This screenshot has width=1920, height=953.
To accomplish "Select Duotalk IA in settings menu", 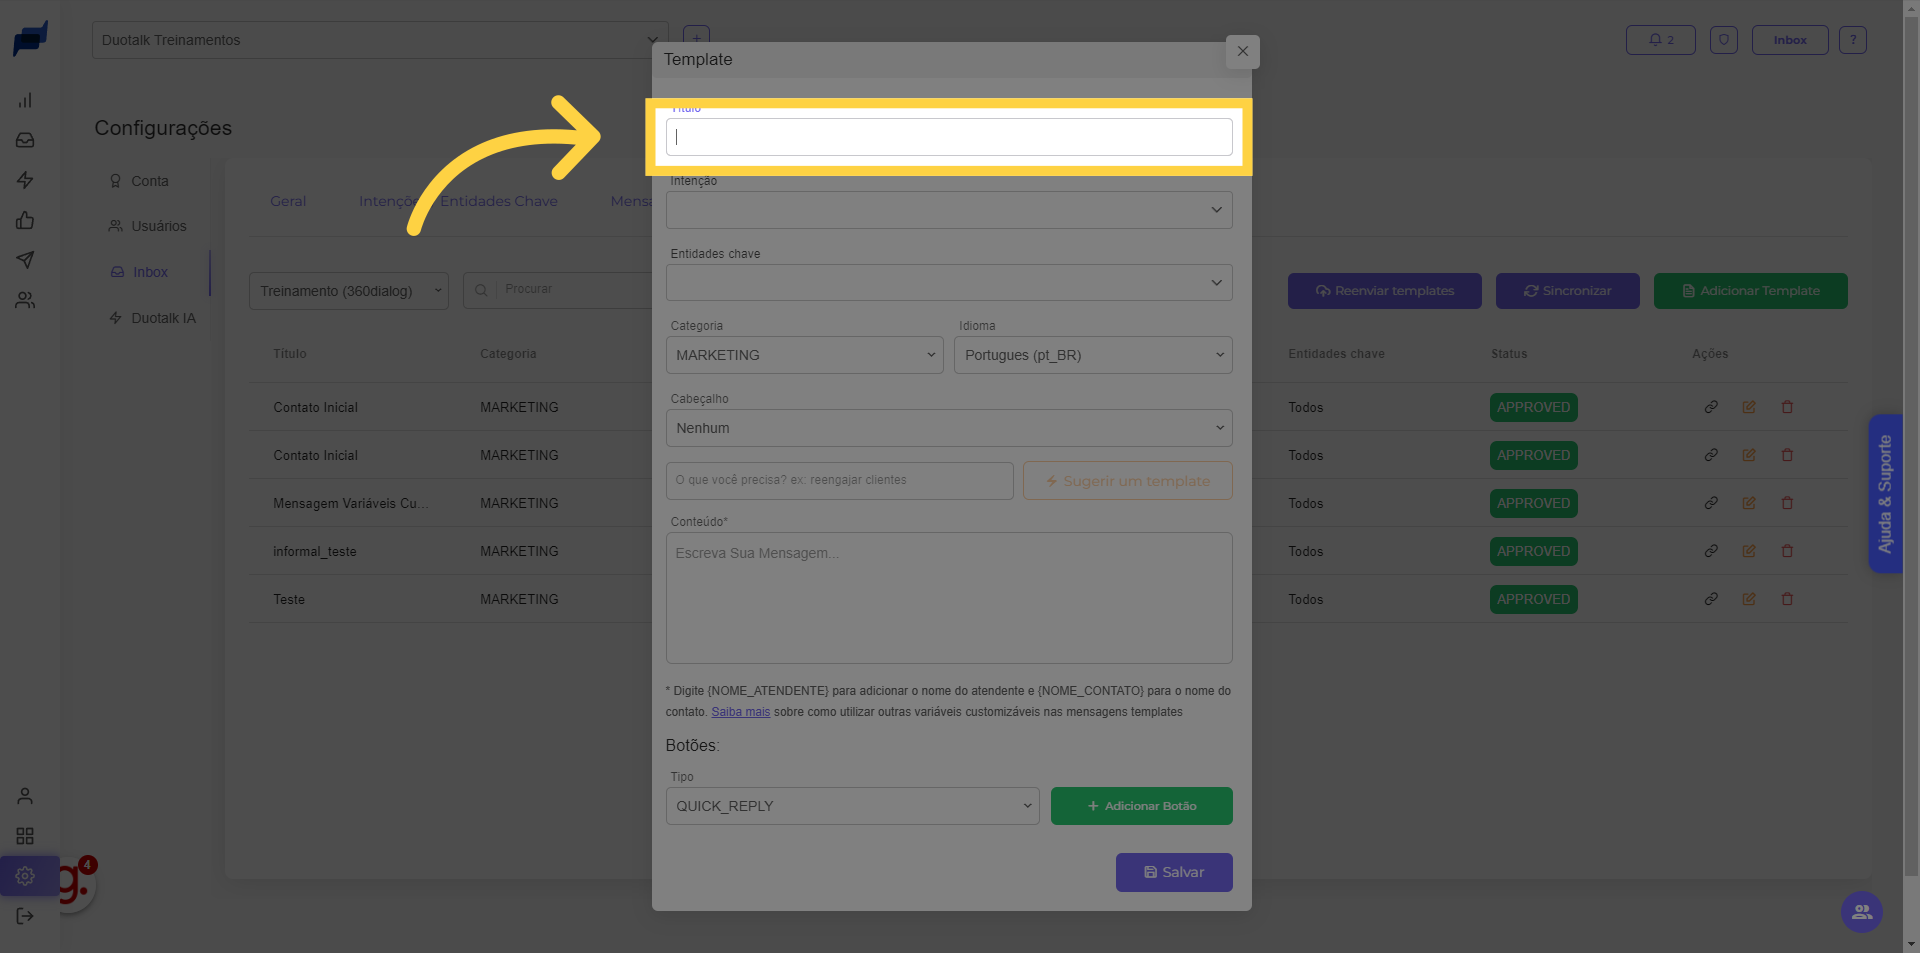I will point(163,318).
